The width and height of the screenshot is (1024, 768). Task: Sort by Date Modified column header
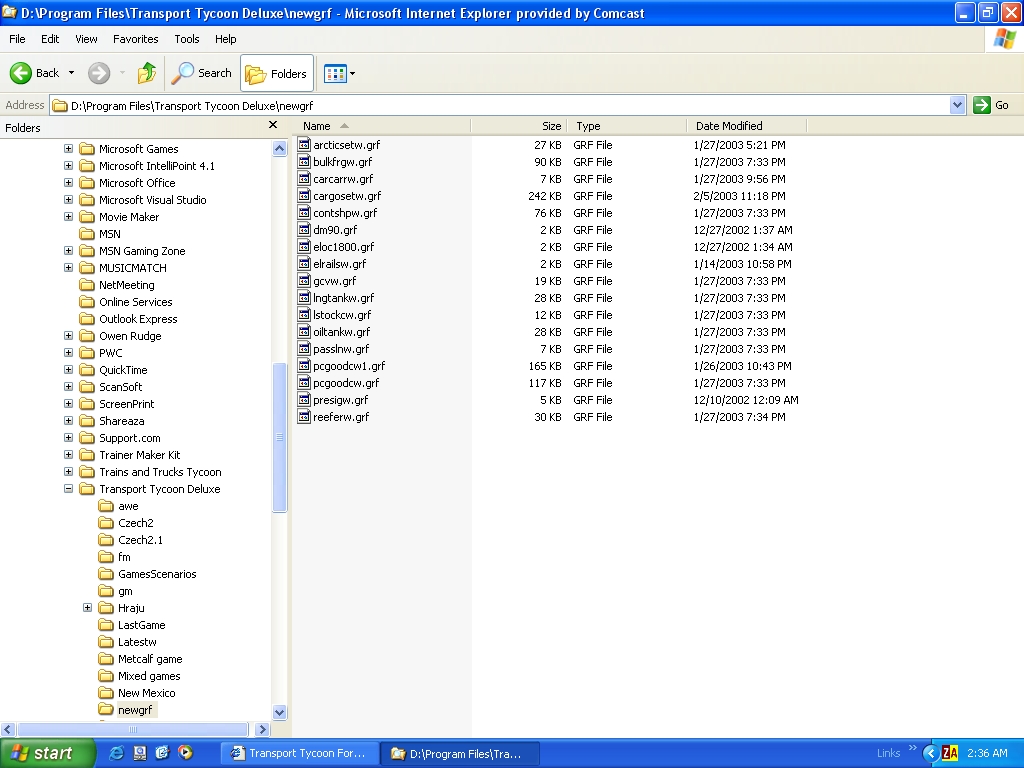747,126
